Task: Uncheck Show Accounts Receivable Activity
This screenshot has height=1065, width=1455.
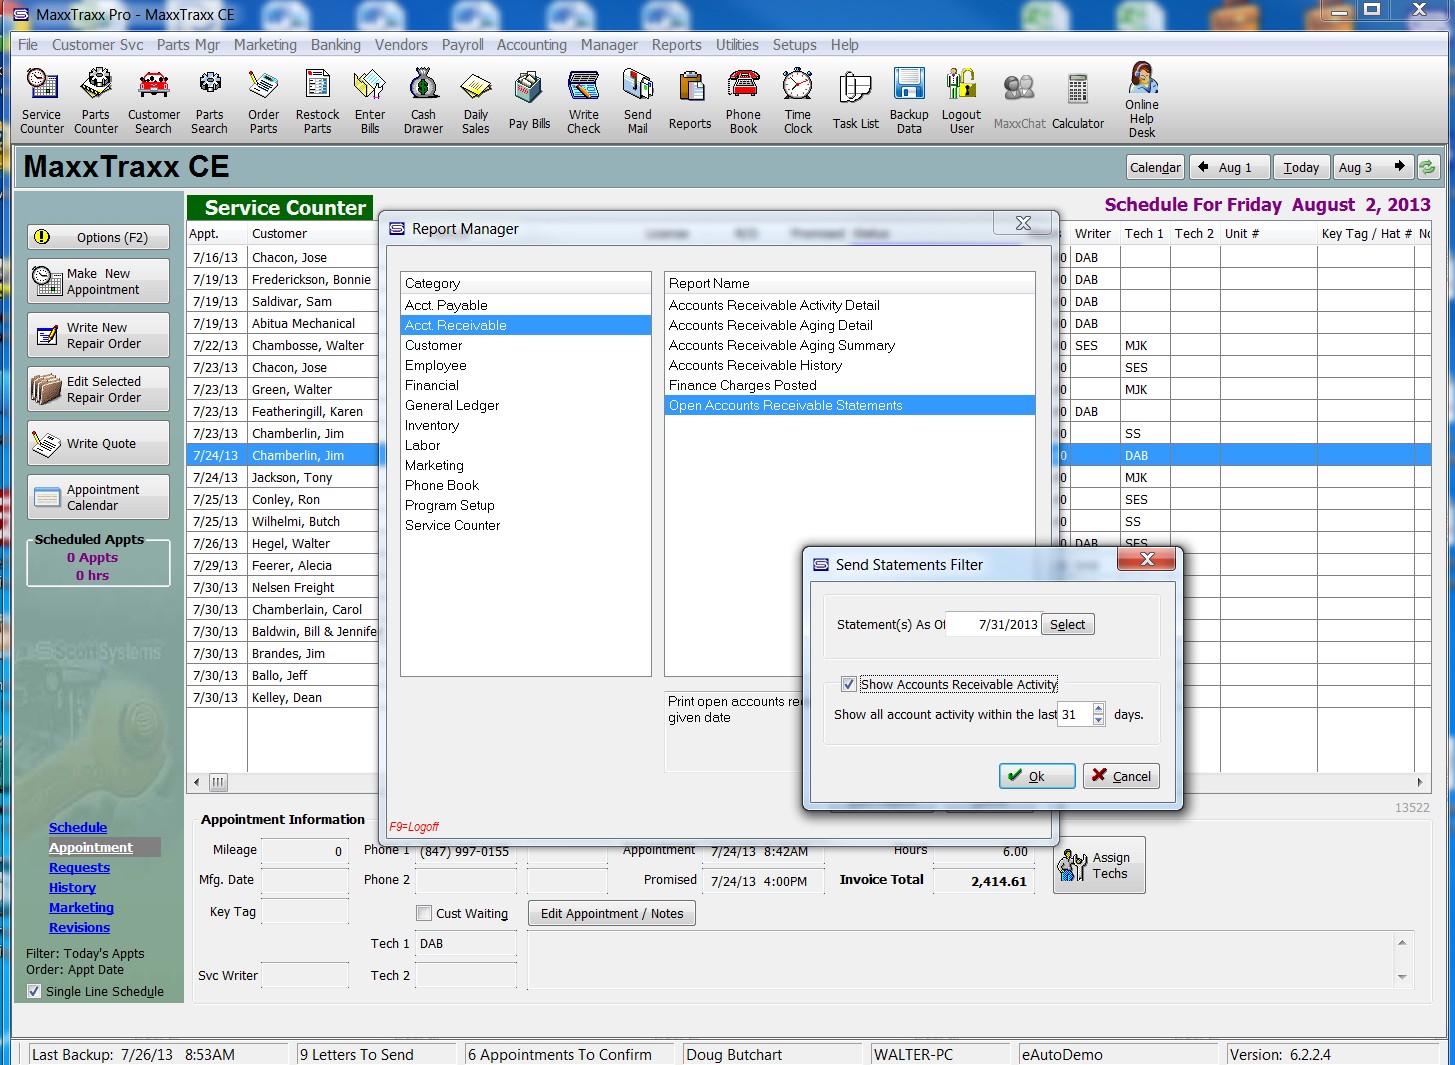Action: click(x=849, y=684)
